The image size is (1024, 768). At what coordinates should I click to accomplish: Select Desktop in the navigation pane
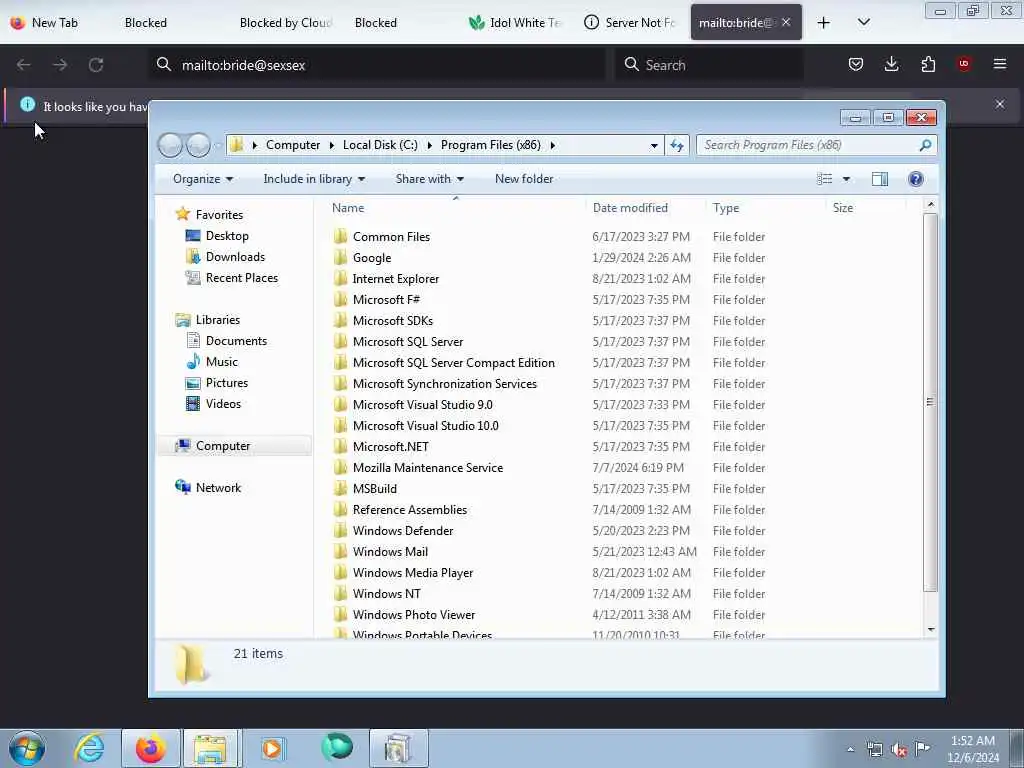(x=227, y=236)
